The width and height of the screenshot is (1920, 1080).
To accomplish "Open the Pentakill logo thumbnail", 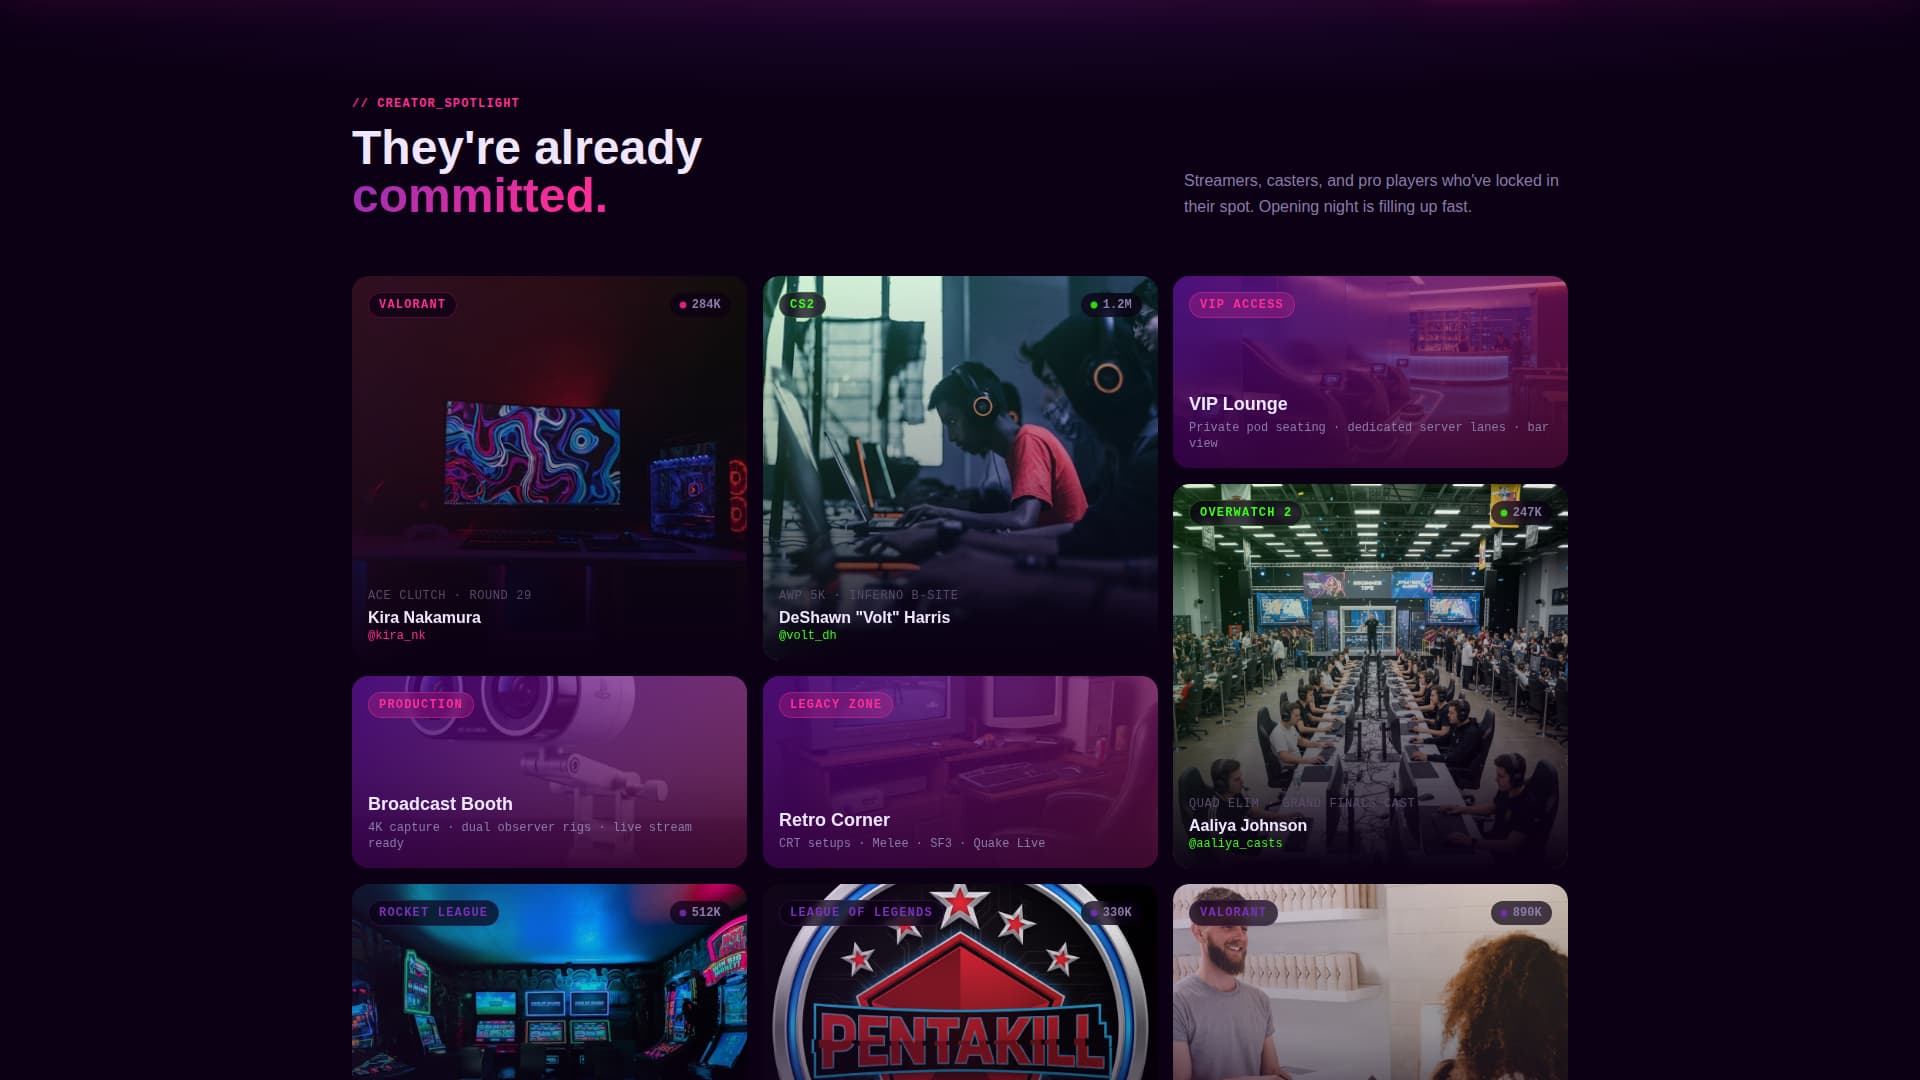I will (960, 1010).
